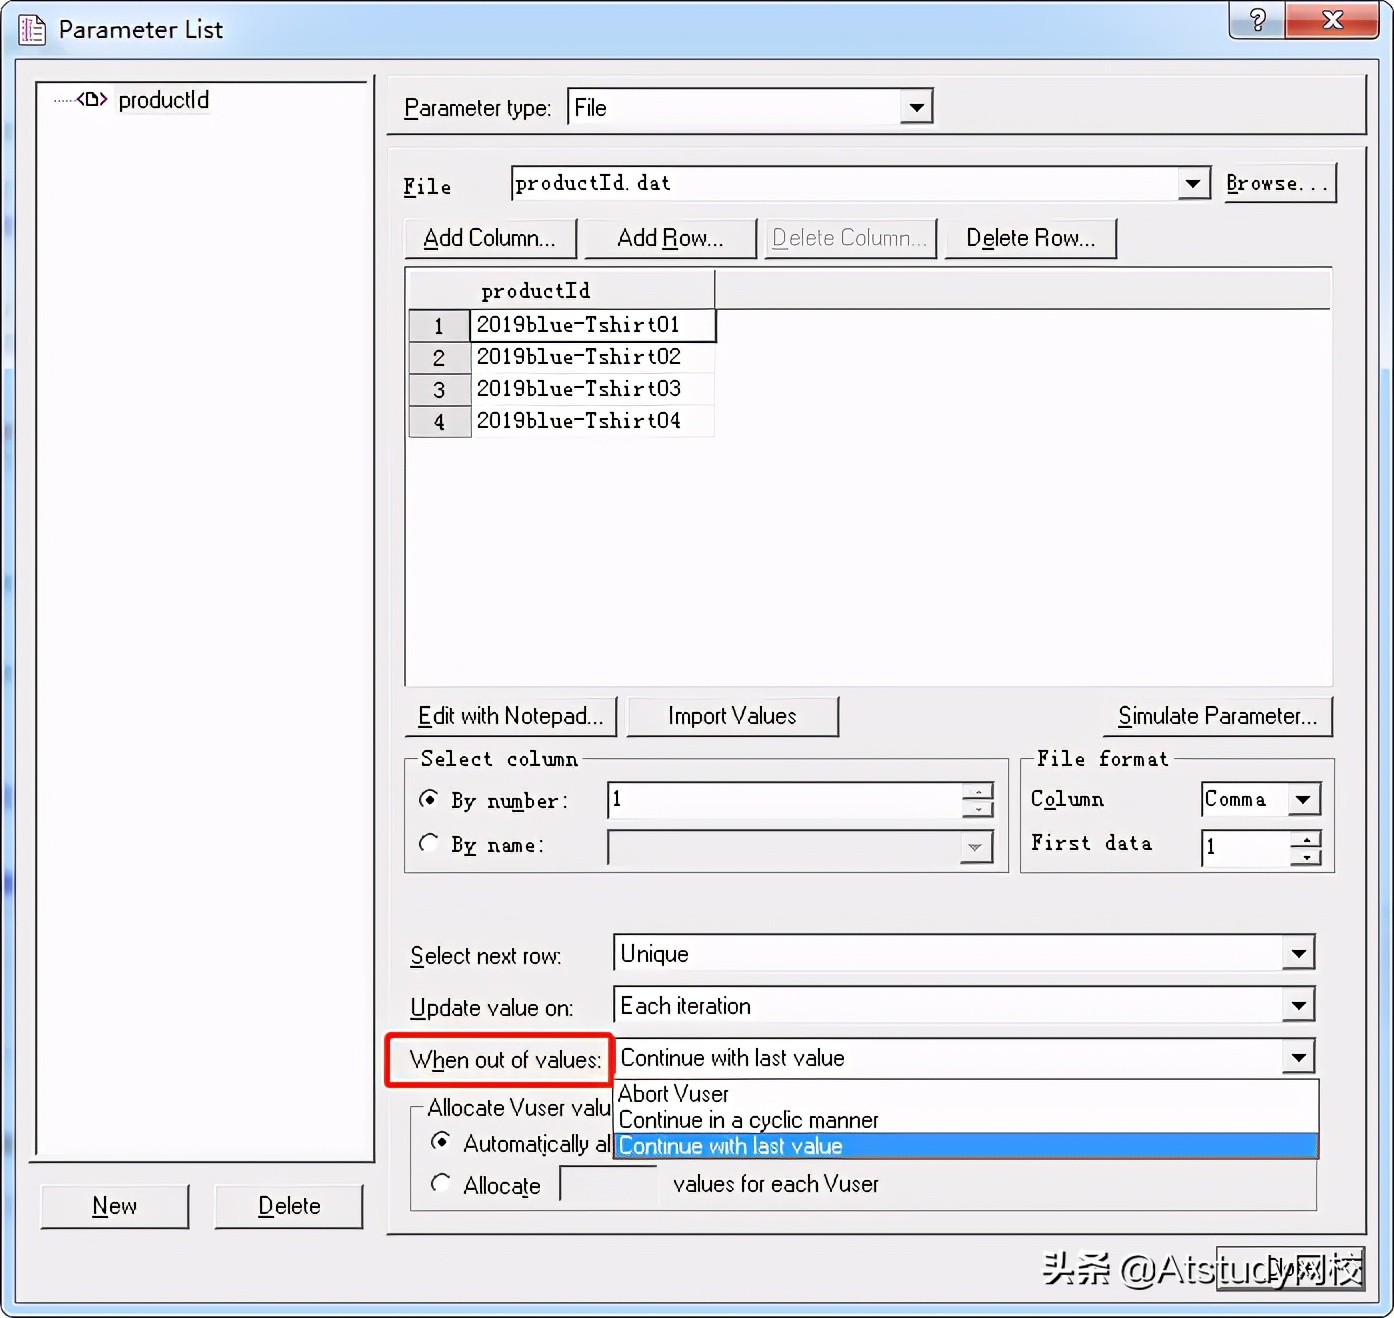This screenshot has height=1318, width=1394.
Task: Click the productId column header
Action: pyautogui.click(x=561, y=290)
